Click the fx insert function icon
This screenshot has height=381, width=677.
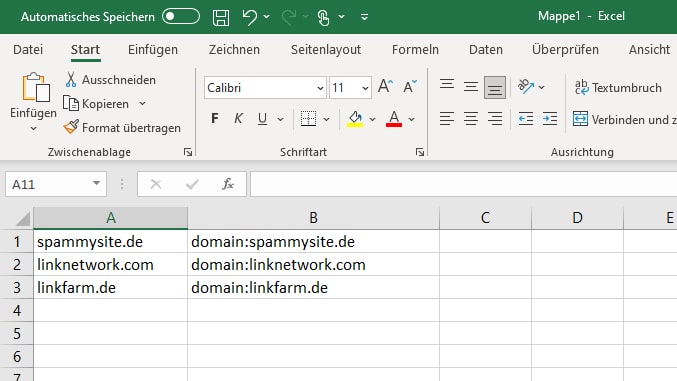tap(228, 184)
